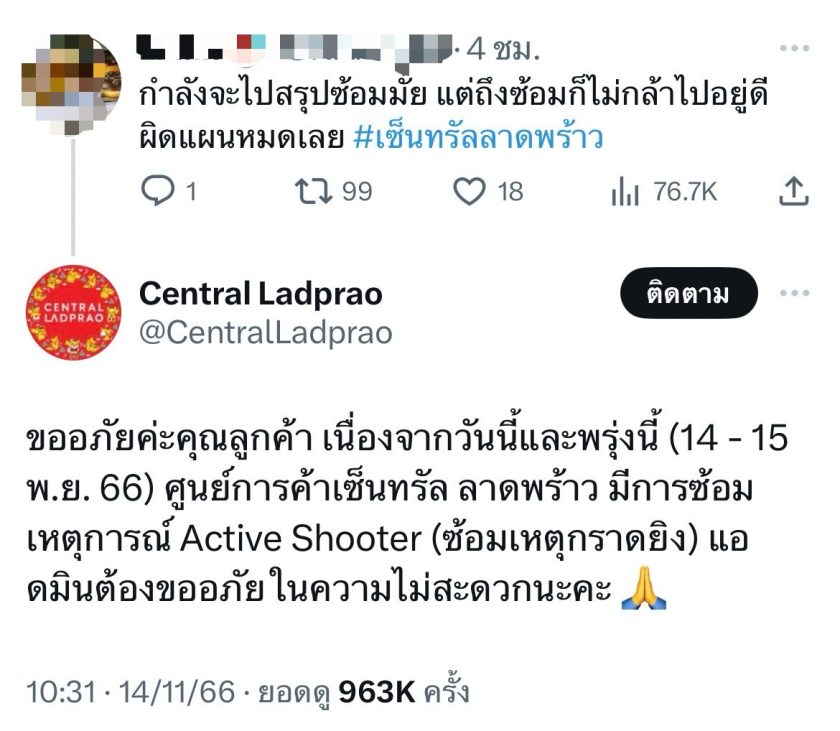This screenshot has height=731, width=840.
Task: Click the like count 18
Action: click(510, 192)
